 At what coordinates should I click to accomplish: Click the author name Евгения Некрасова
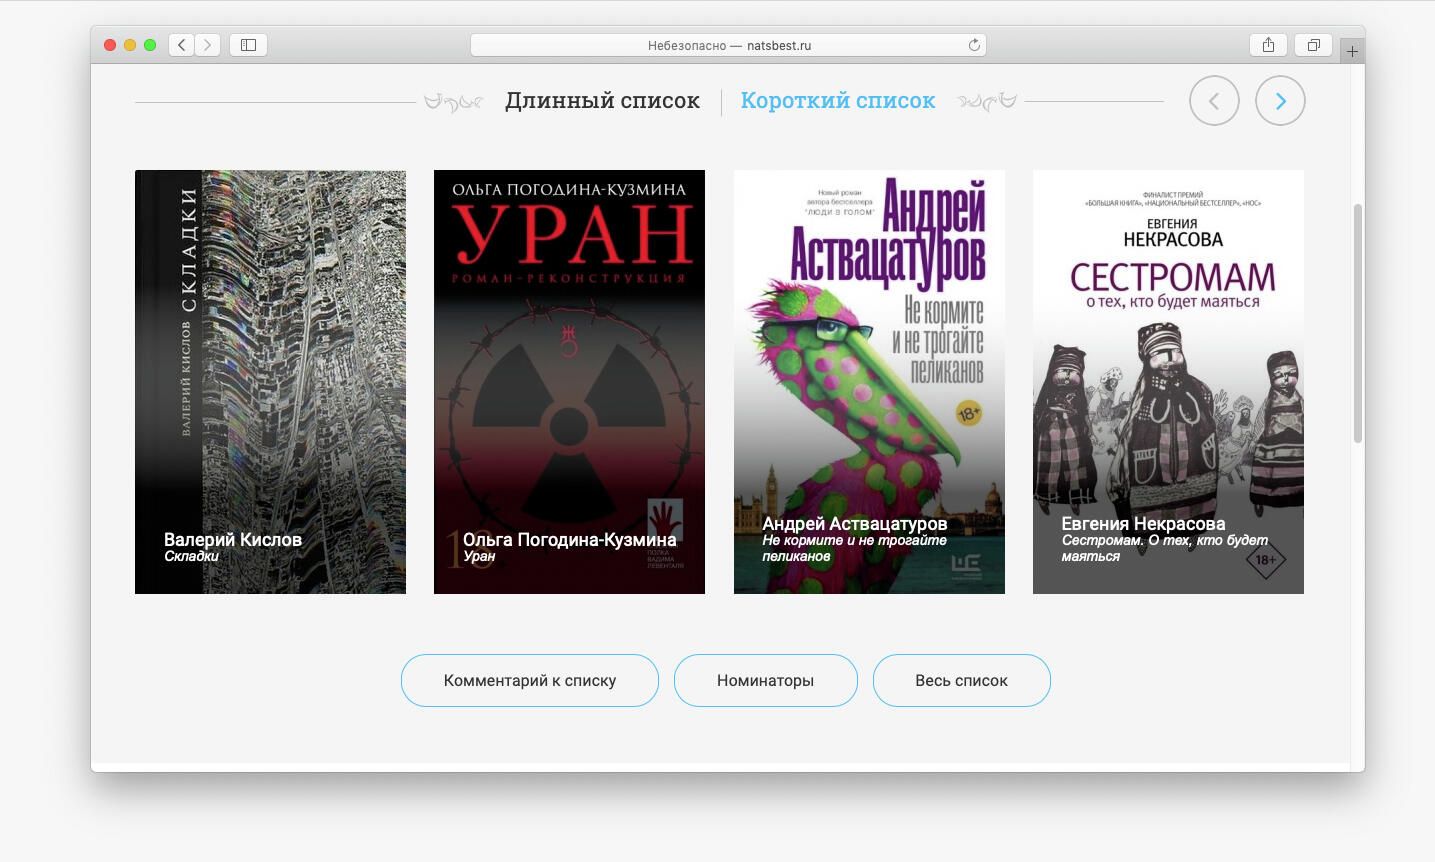1143,524
